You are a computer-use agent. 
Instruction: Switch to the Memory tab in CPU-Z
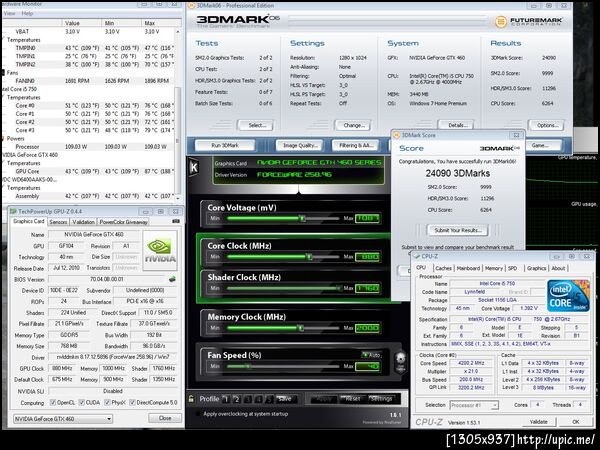(494, 268)
